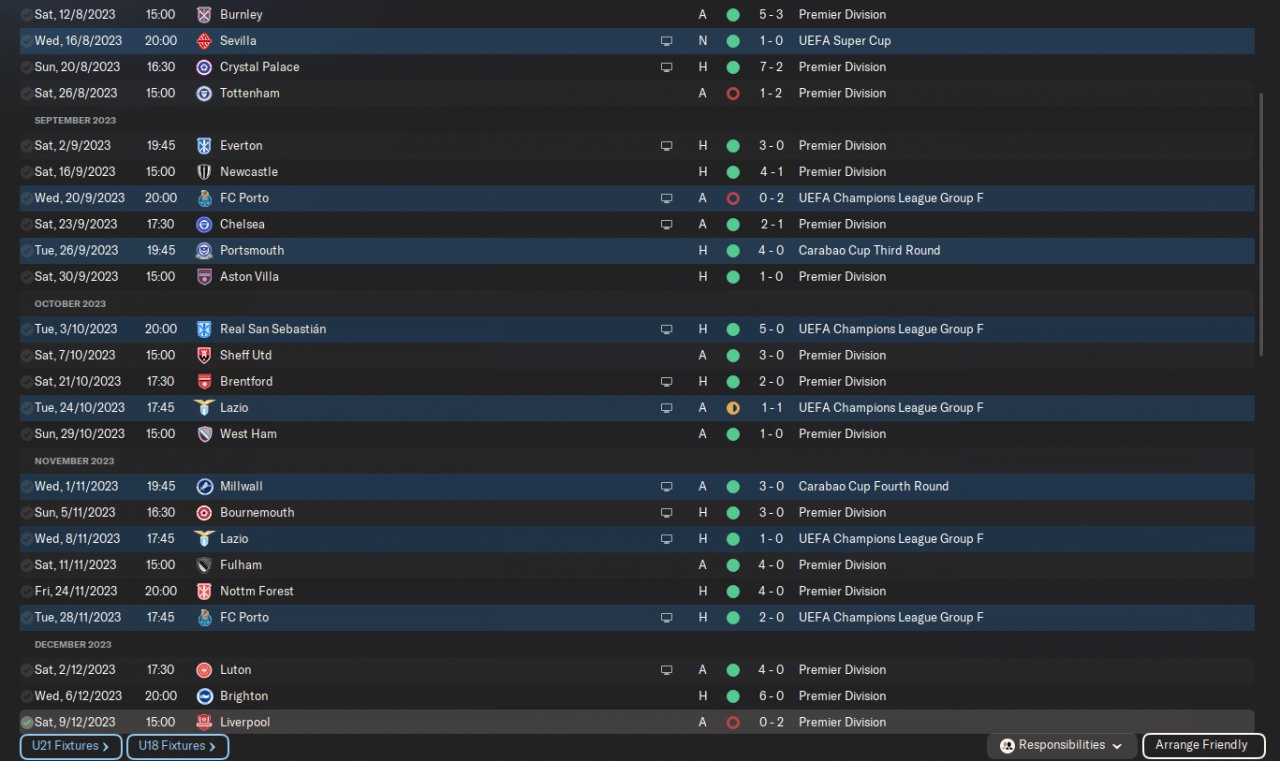Click check circle beside Wed, 20/9/2023
This screenshot has height=761, width=1280.
pos(26,198)
